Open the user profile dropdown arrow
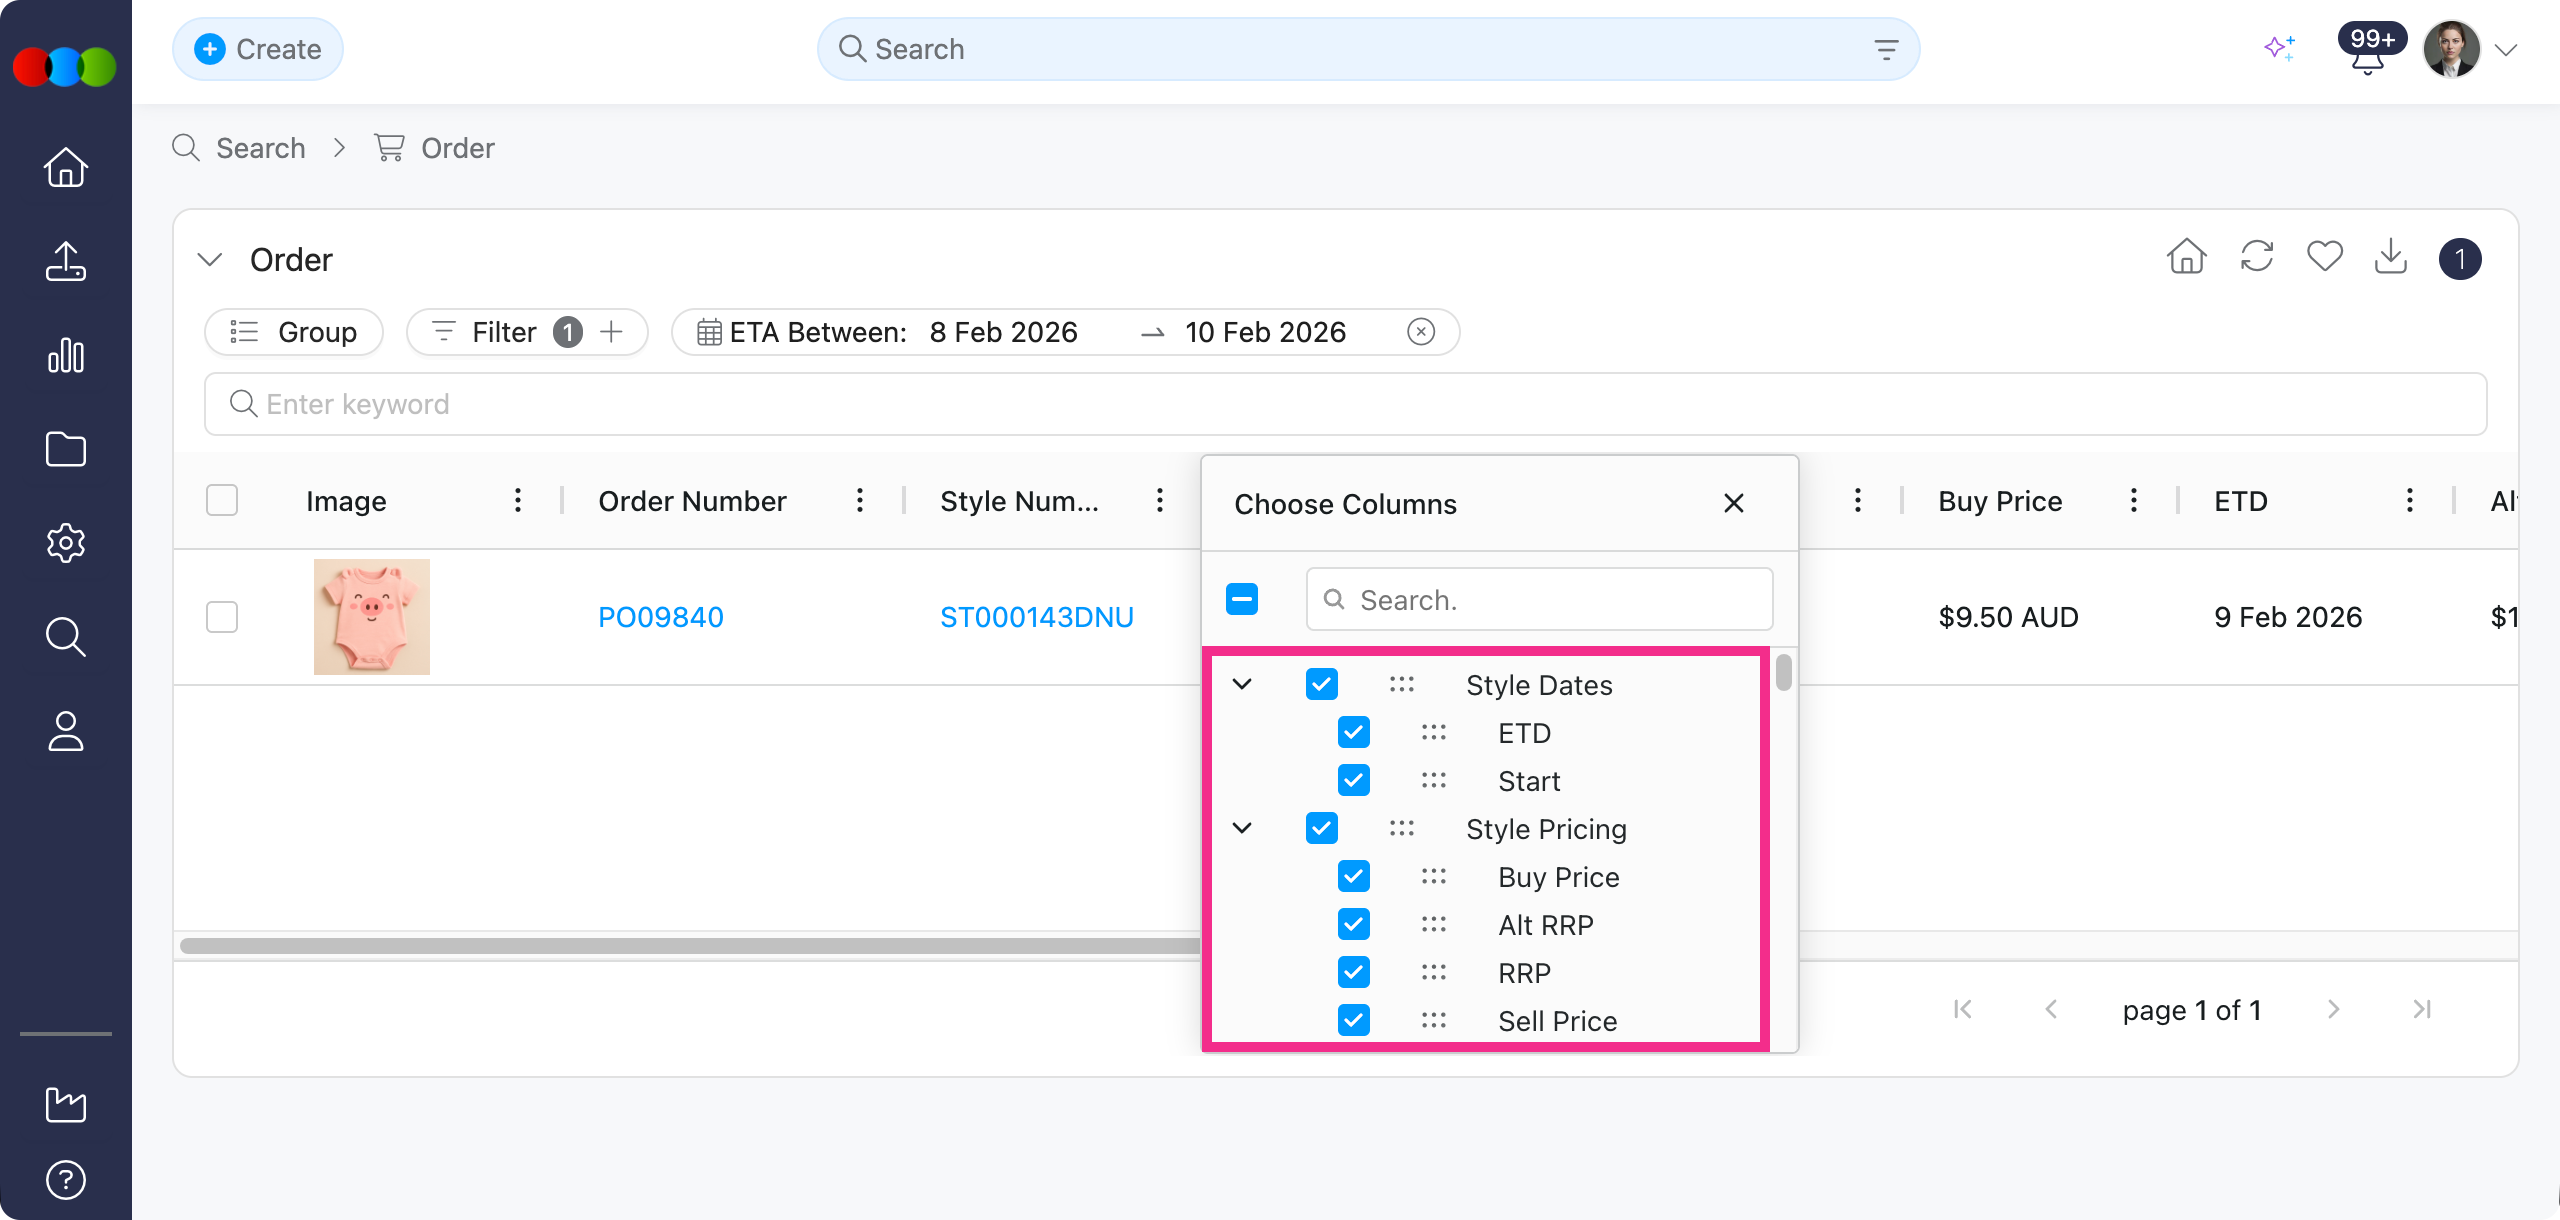This screenshot has width=2560, height=1220. point(2505,50)
